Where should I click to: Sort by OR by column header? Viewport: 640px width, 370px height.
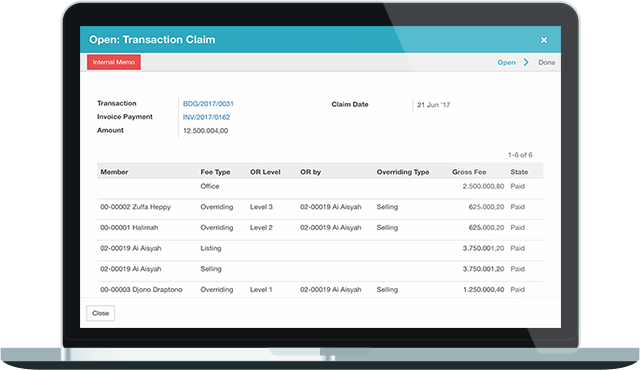(311, 172)
